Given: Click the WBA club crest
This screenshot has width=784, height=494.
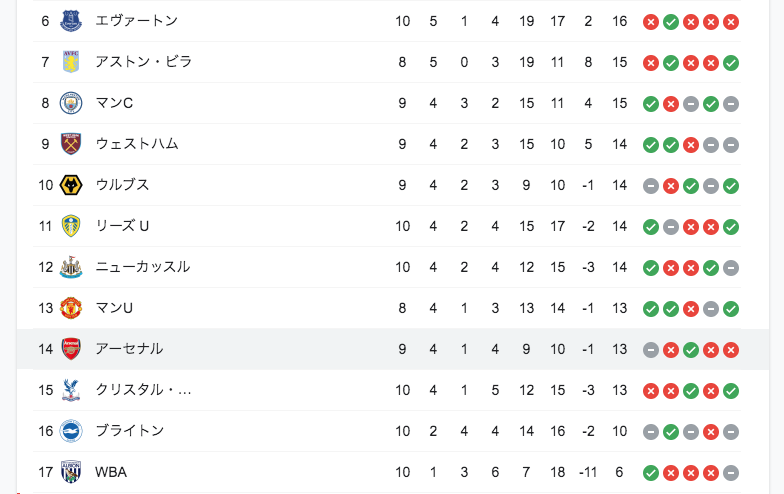Looking at the screenshot, I should 71,472.
